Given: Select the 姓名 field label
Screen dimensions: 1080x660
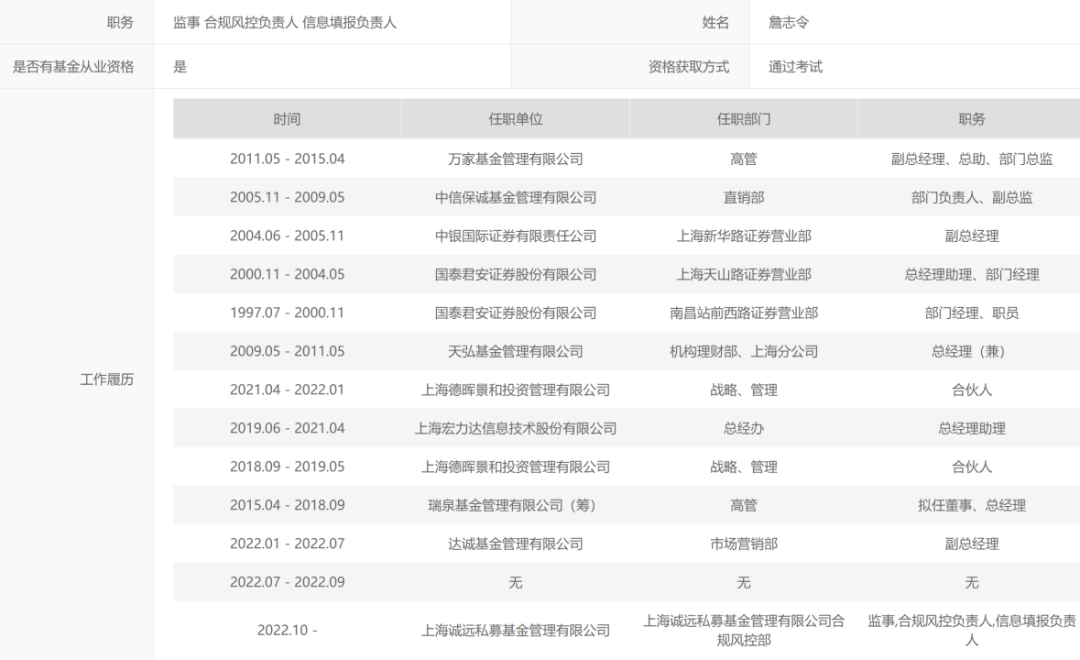Looking at the screenshot, I should 715,23.
